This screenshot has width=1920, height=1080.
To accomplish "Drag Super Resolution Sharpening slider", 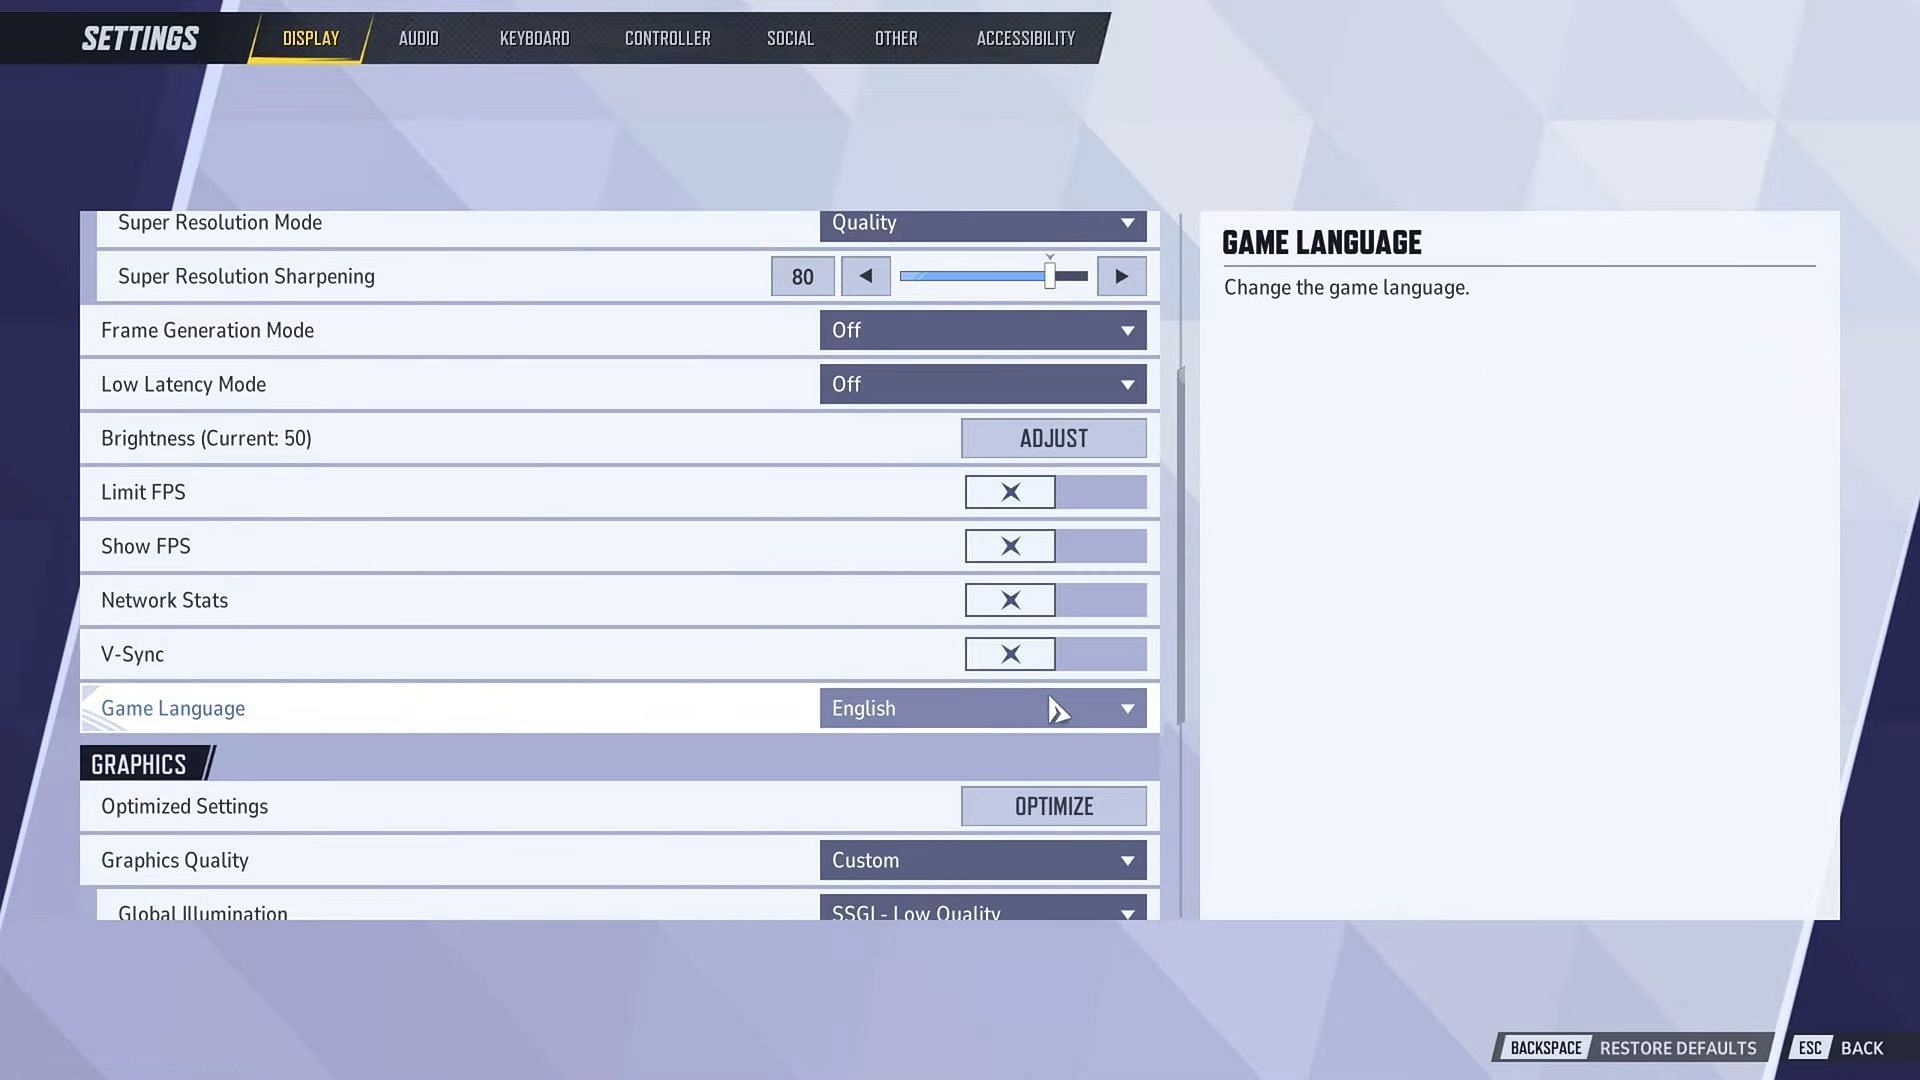I will pyautogui.click(x=1050, y=276).
